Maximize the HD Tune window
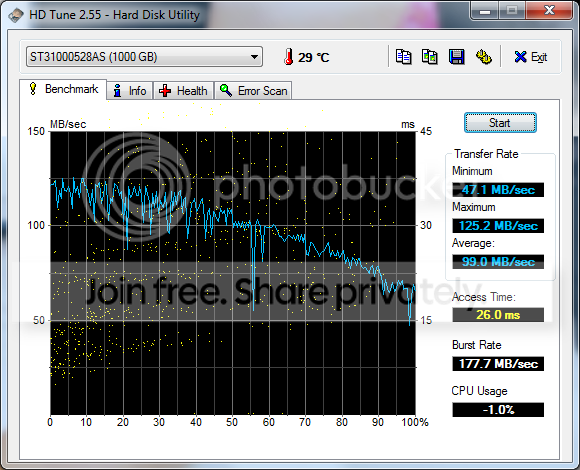The width and height of the screenshot is (580, 470). [512, 10]
